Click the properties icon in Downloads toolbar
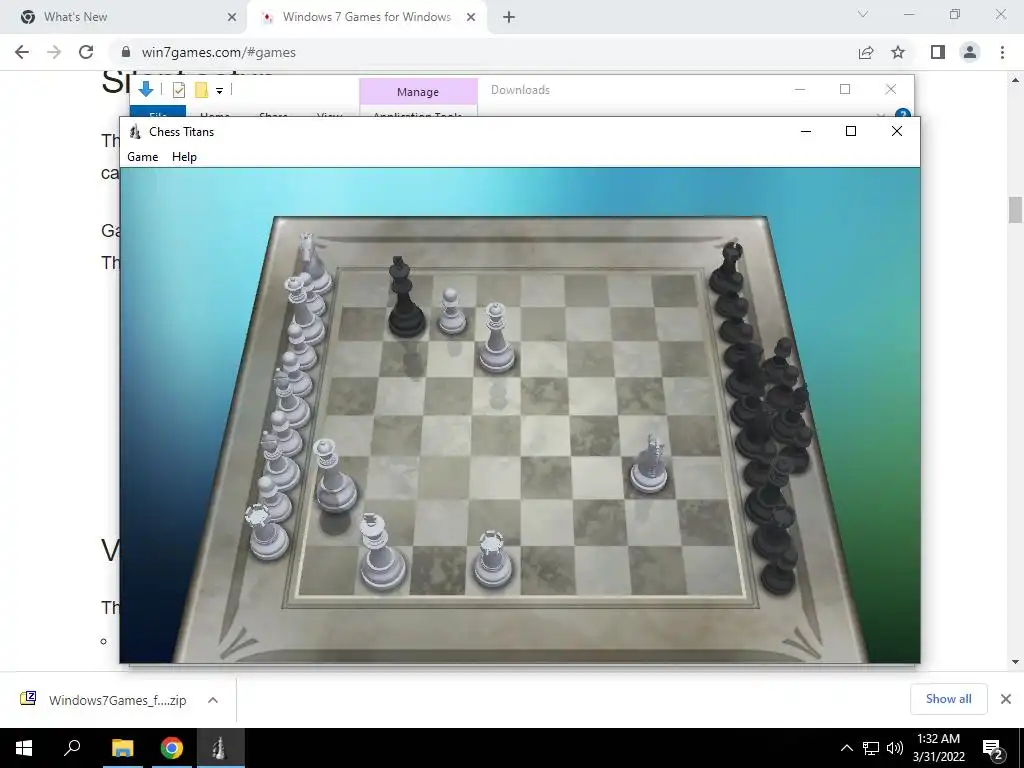Image resolution: width=1024 pixels, height=768 pixels. 179,90
